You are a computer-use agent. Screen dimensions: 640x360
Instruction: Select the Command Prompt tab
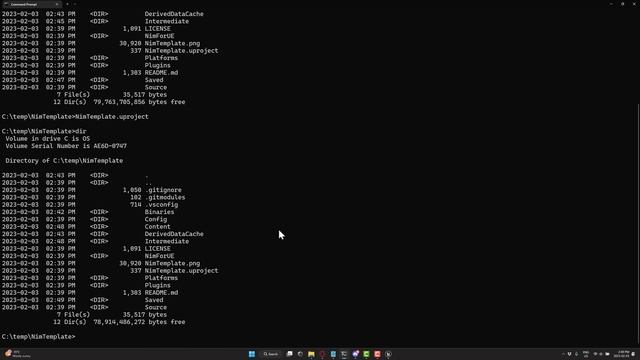coord(31,4)
